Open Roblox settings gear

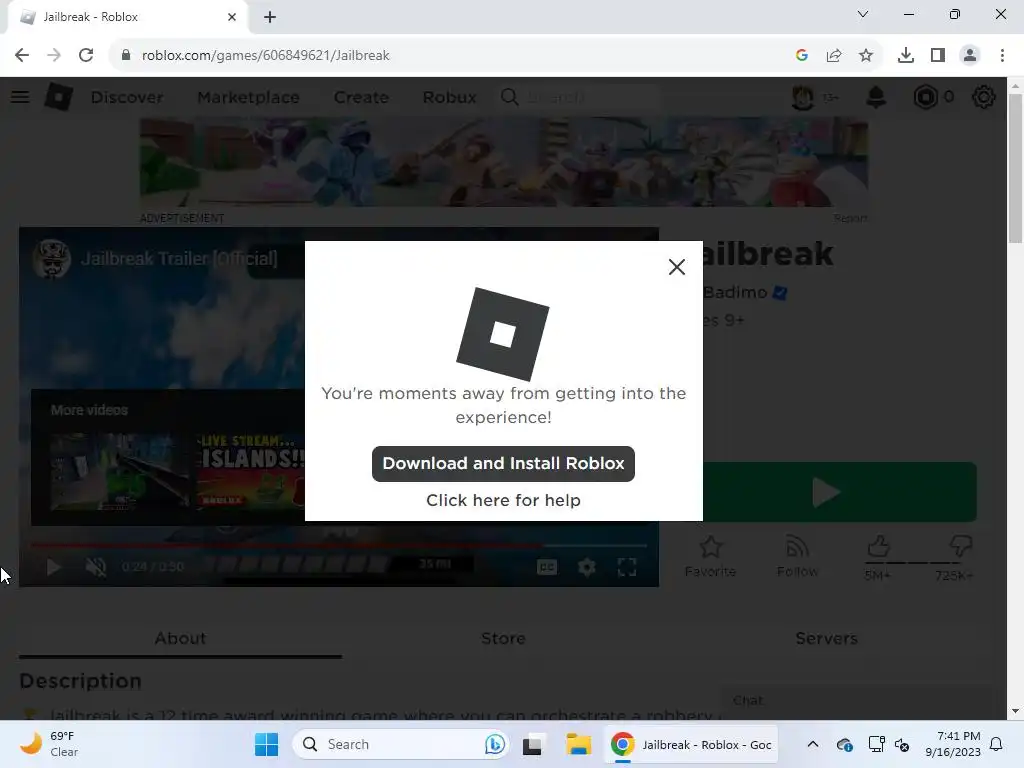click(x=984, y=97)
